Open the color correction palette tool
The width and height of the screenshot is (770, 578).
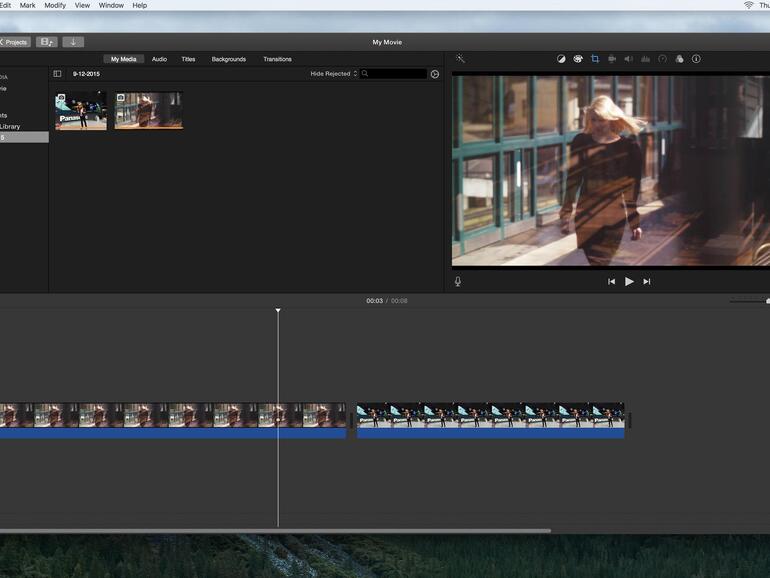pyautogui.click(x=578, y=59)
